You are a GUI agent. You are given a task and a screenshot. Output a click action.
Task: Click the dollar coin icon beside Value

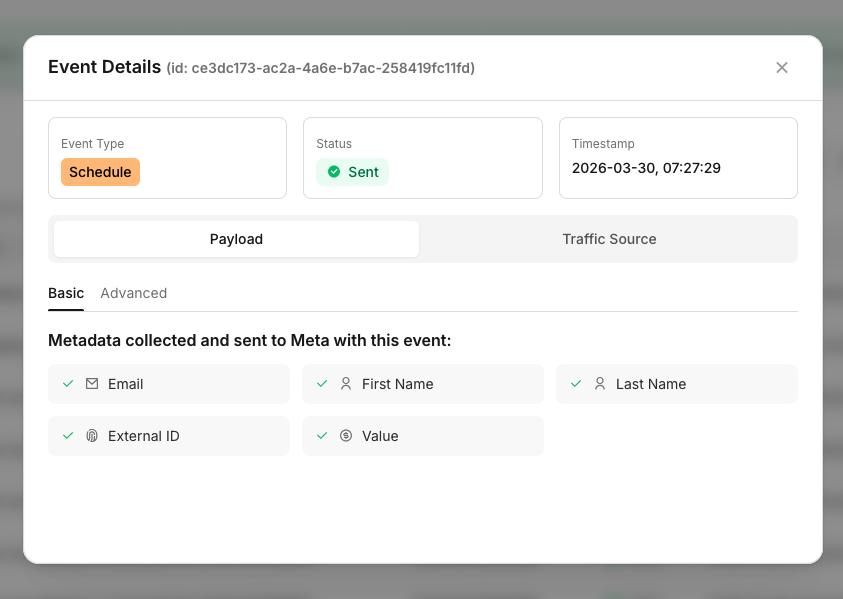click(346, 436)
